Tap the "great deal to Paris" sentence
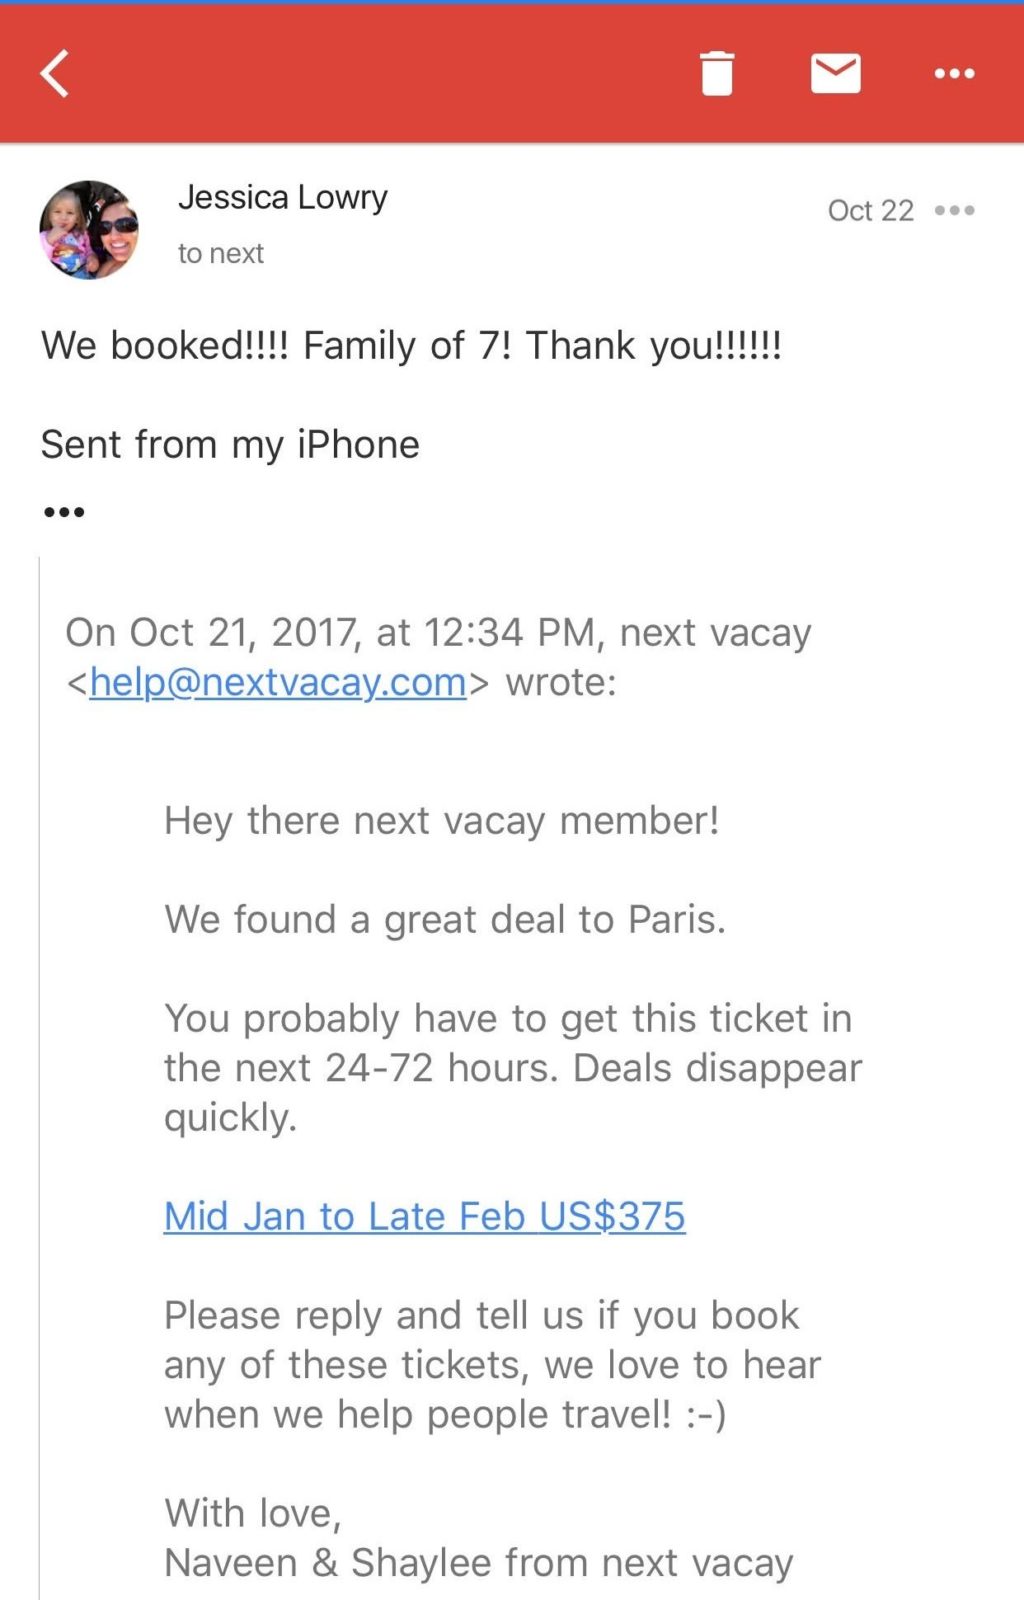This screenshot has width=1024, height=1600. point(445,920)
